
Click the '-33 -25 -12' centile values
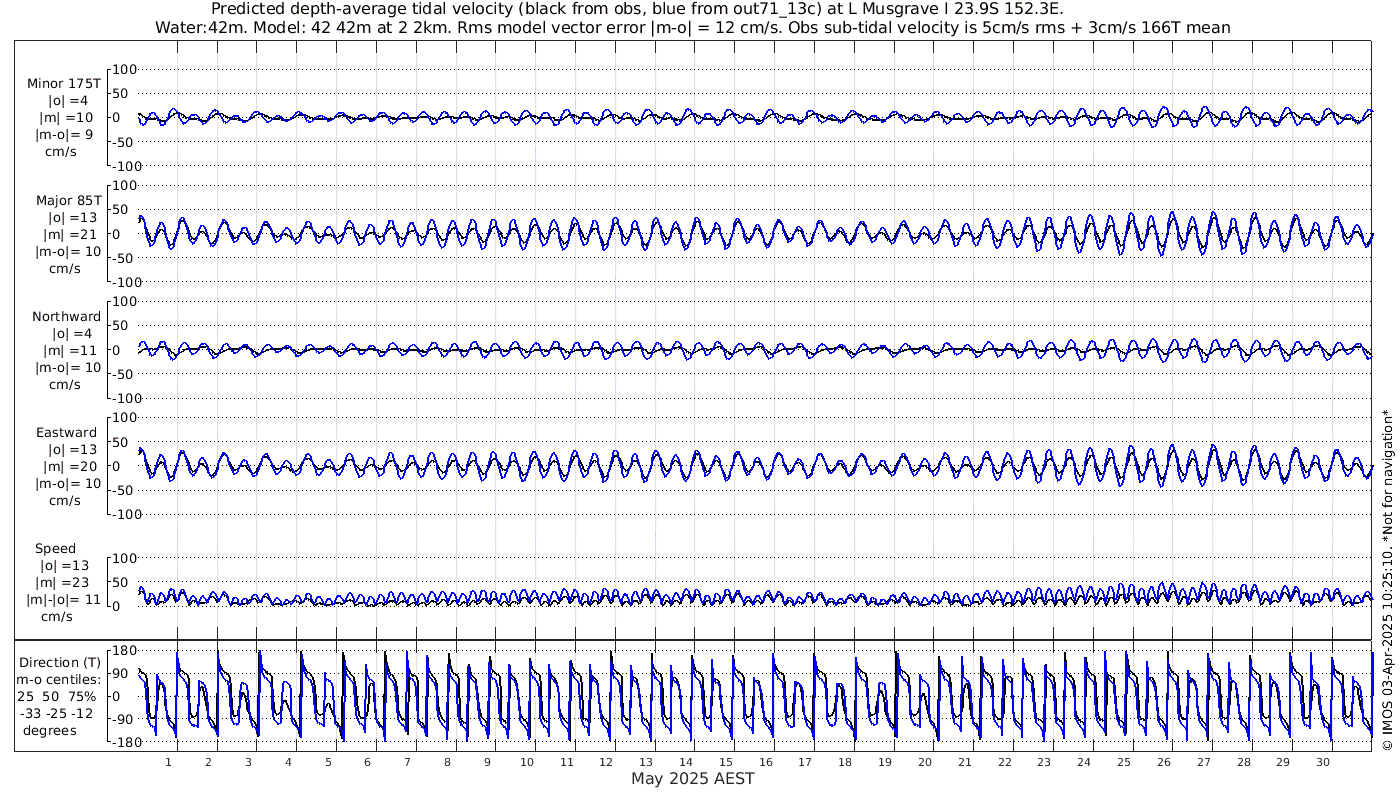click(62, 713)
